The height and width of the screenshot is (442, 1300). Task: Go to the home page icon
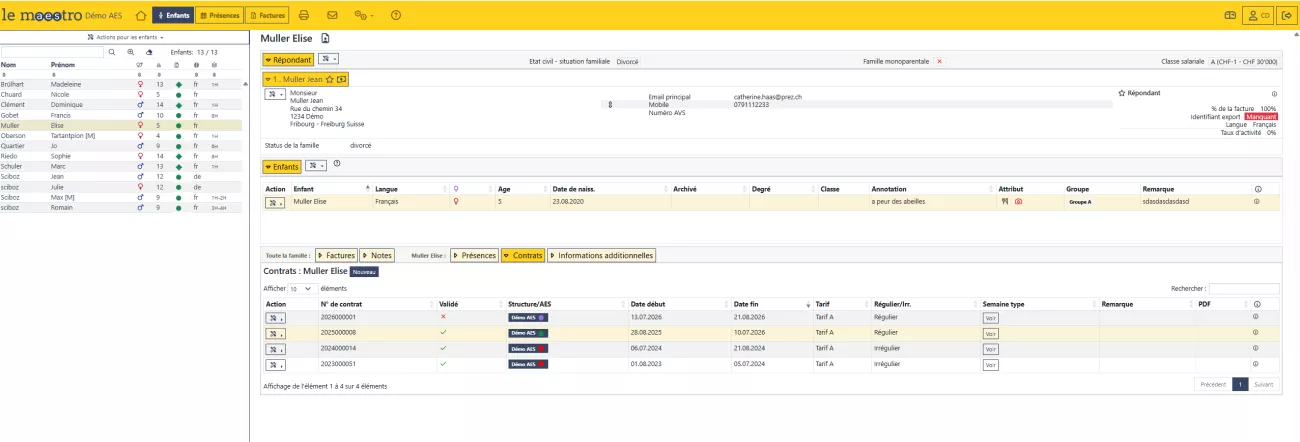(140, 15)
